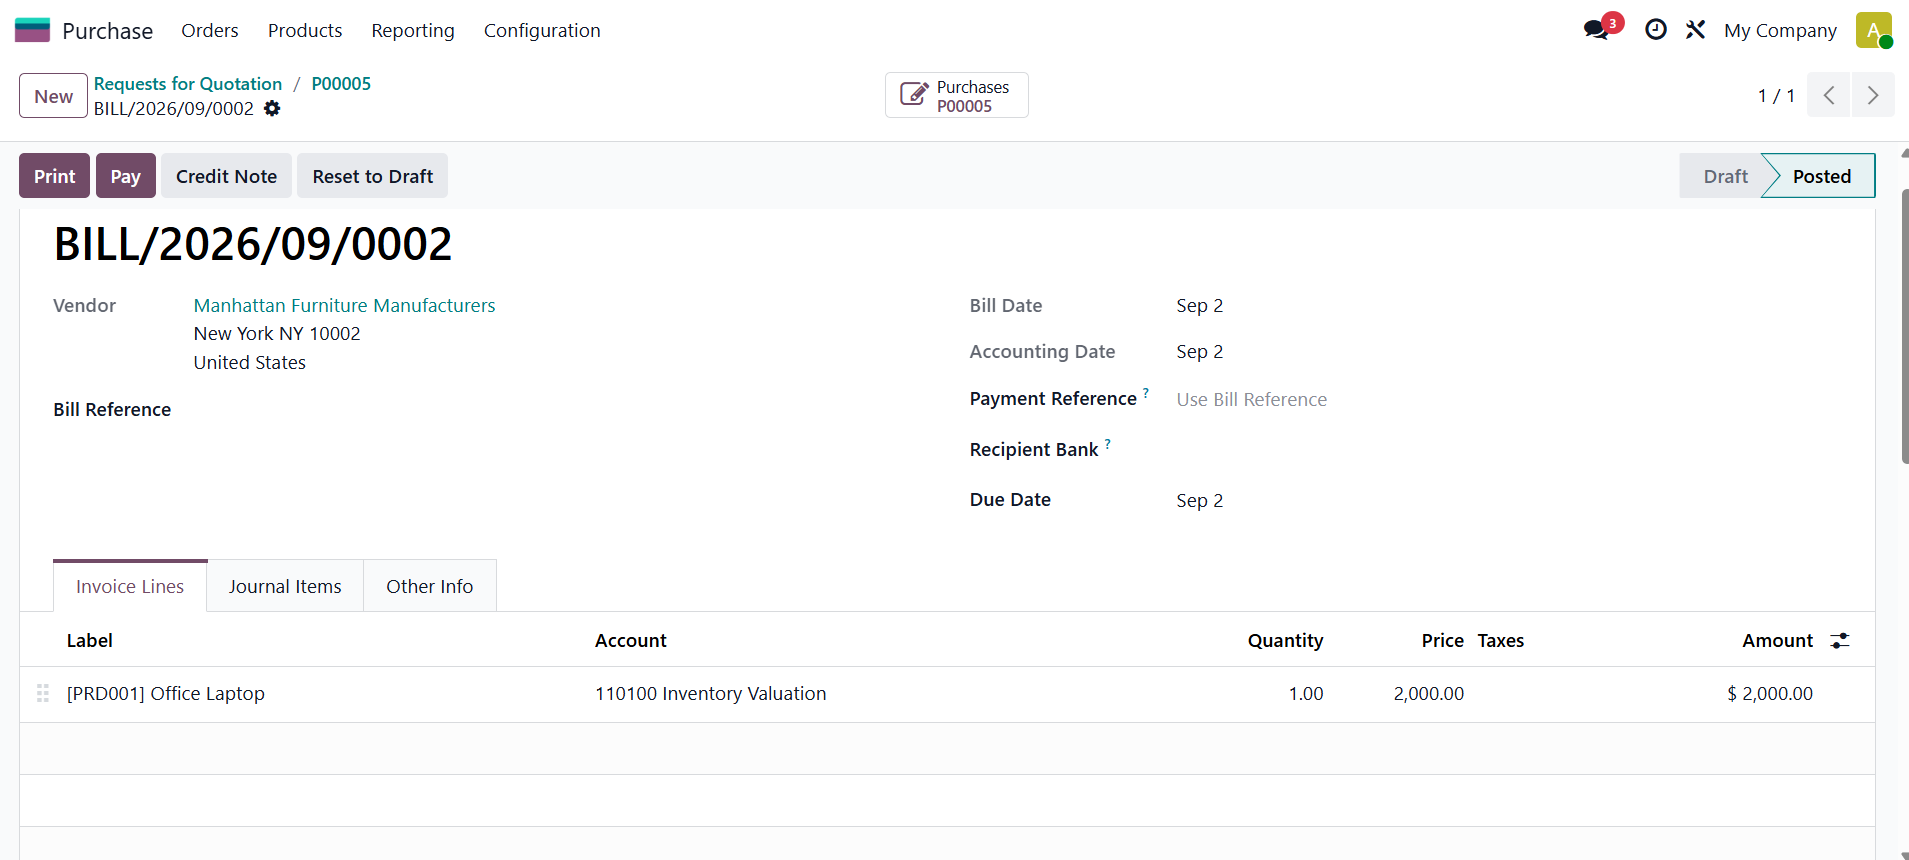Image resolution: width=1909 pixels, height=860 pixels.
Task: Click the gear icon next to BILL/2026/09/0002
Action: click(272, 108)
